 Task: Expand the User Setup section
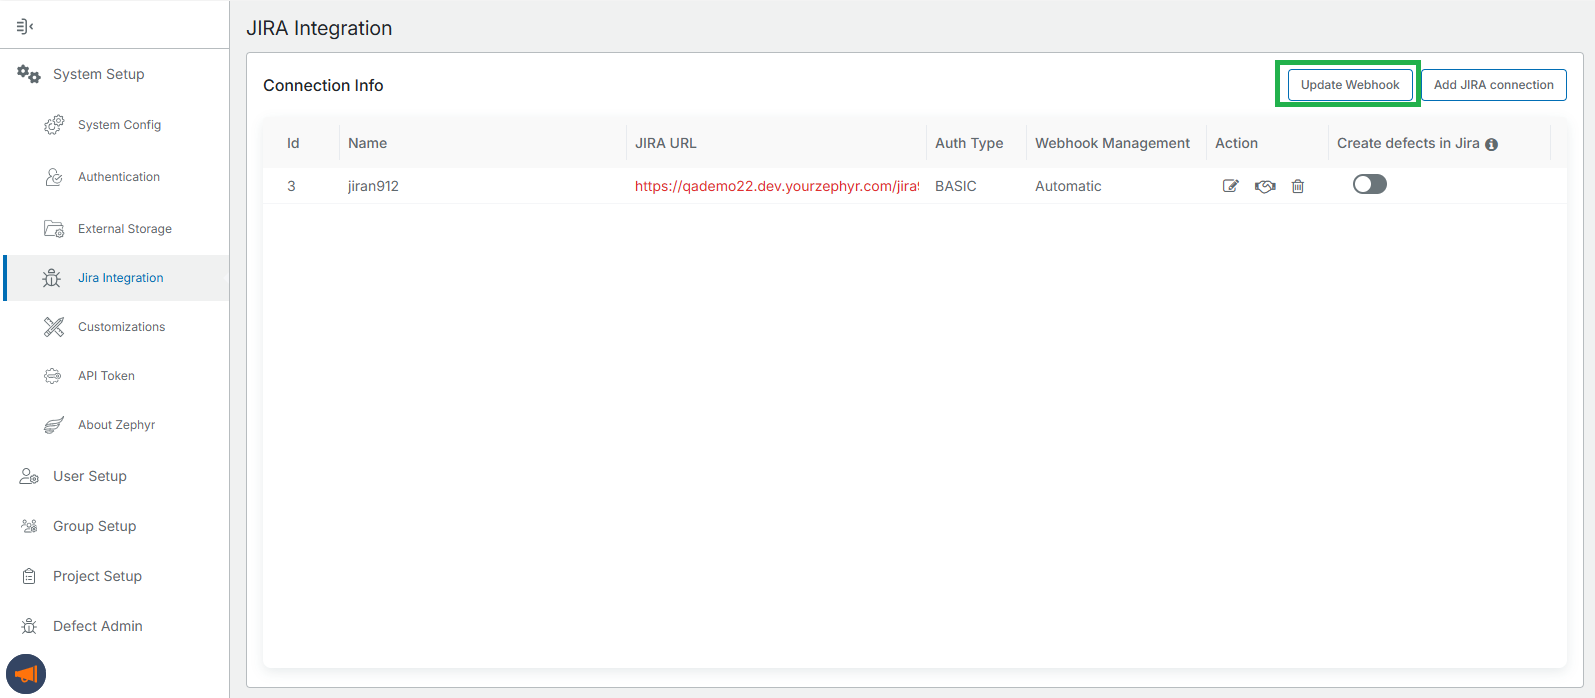tap(89, 476)
